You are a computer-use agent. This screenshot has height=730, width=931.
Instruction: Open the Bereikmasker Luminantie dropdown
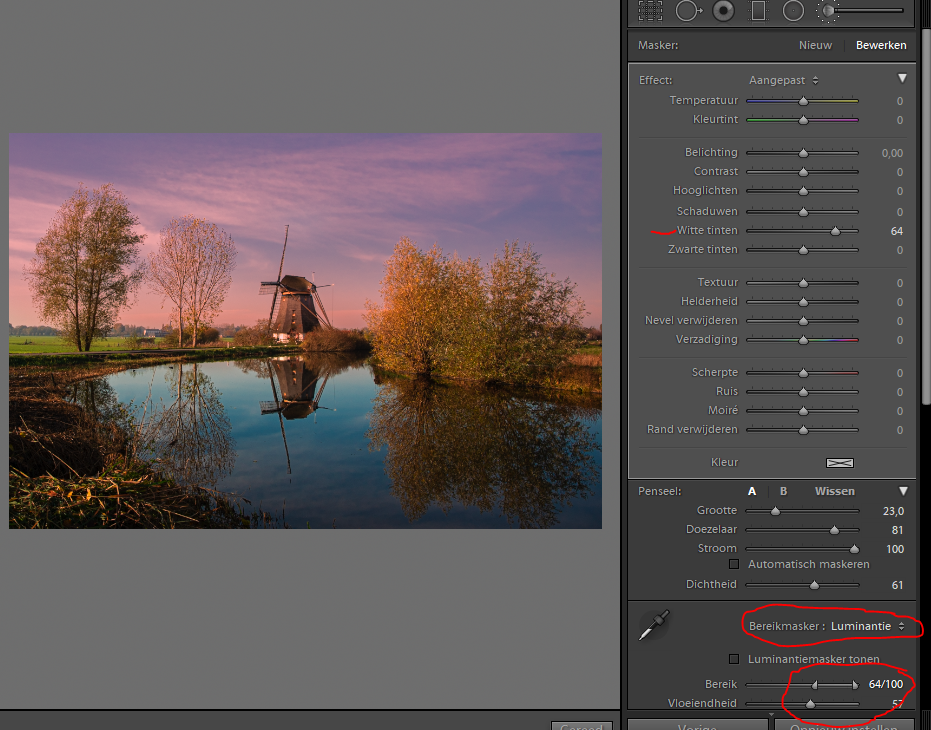click(x=867, y=626)
